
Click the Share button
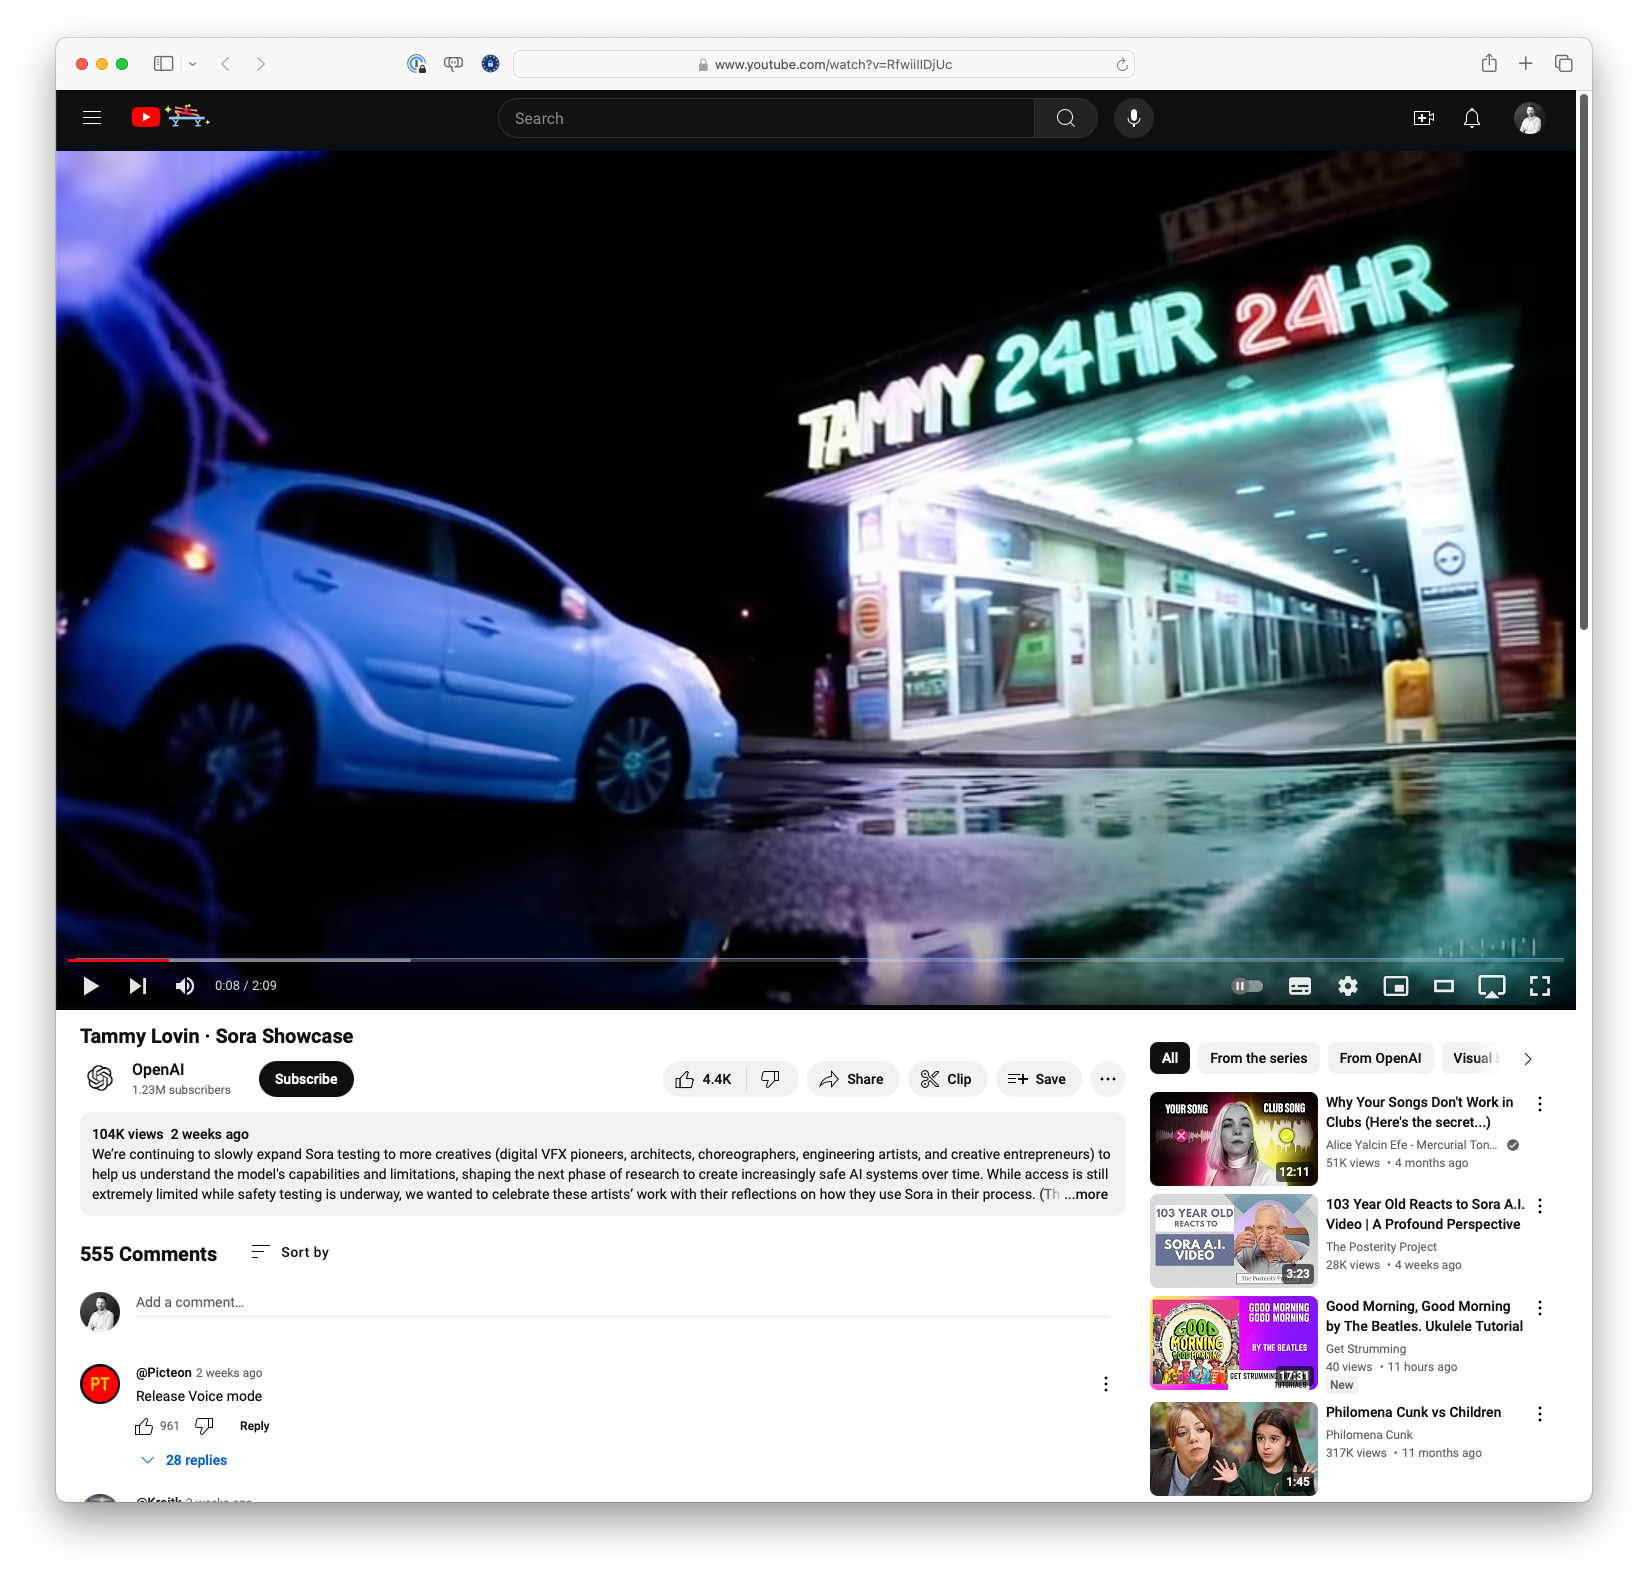tap(852, 1079)
